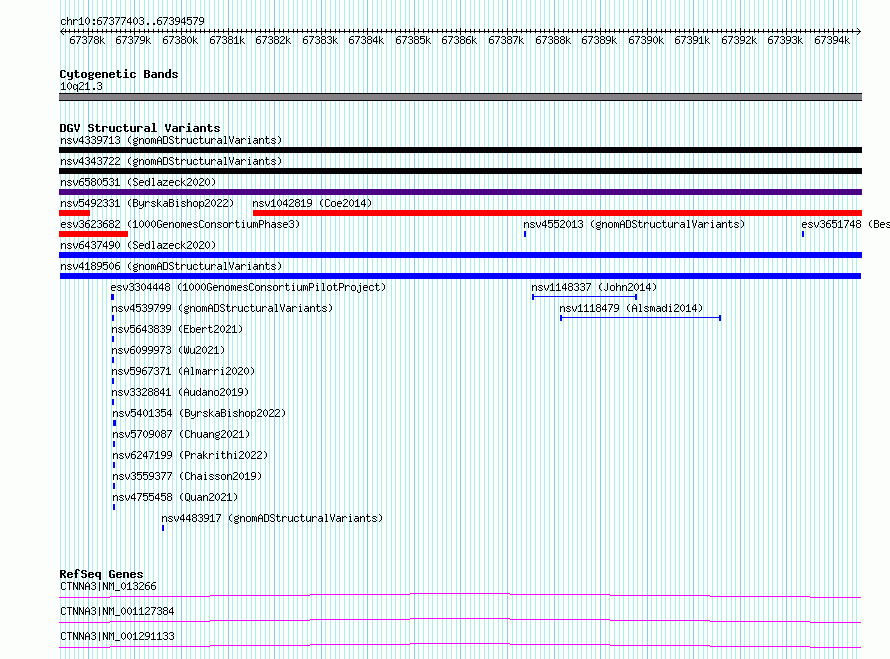Select nsv1118479 Alsmadi2014 label

click(631, 308)
